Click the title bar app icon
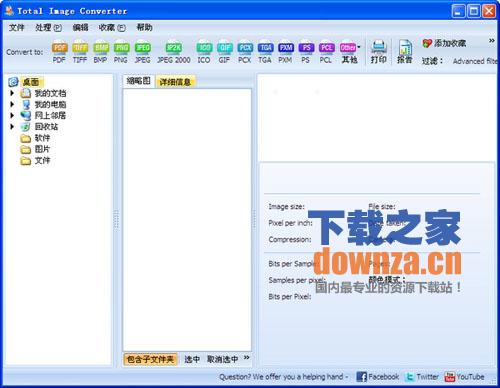 (x=10, y=11)
